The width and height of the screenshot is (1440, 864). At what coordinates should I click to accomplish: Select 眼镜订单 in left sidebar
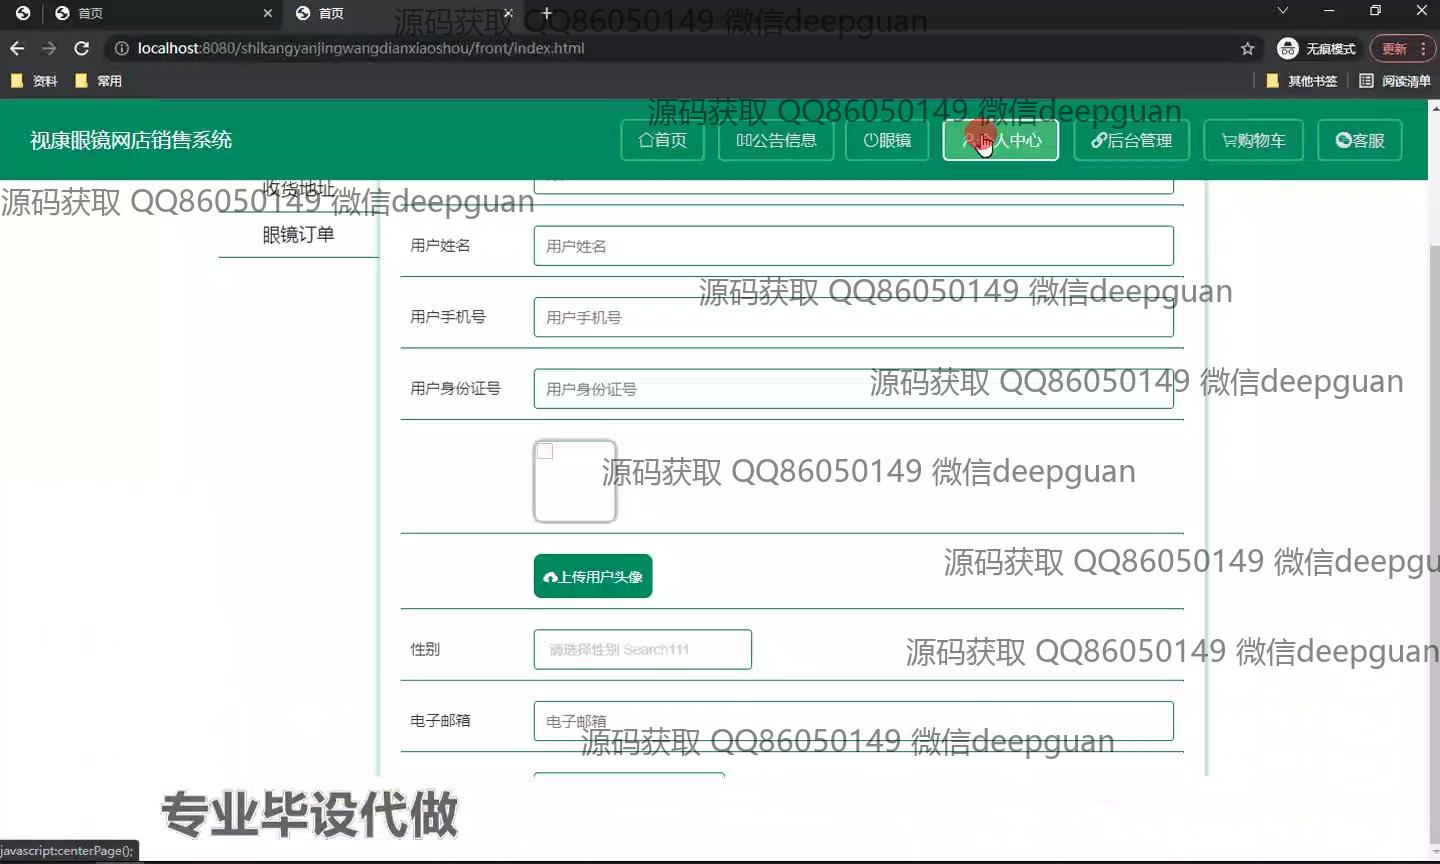[298, 235]
